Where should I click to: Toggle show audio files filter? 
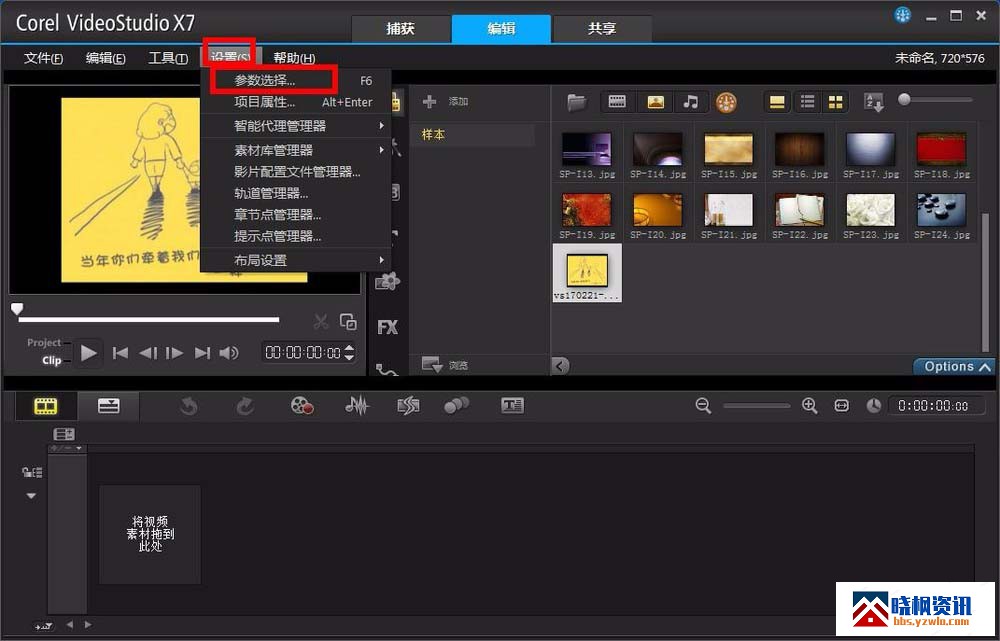pos(691,102)
